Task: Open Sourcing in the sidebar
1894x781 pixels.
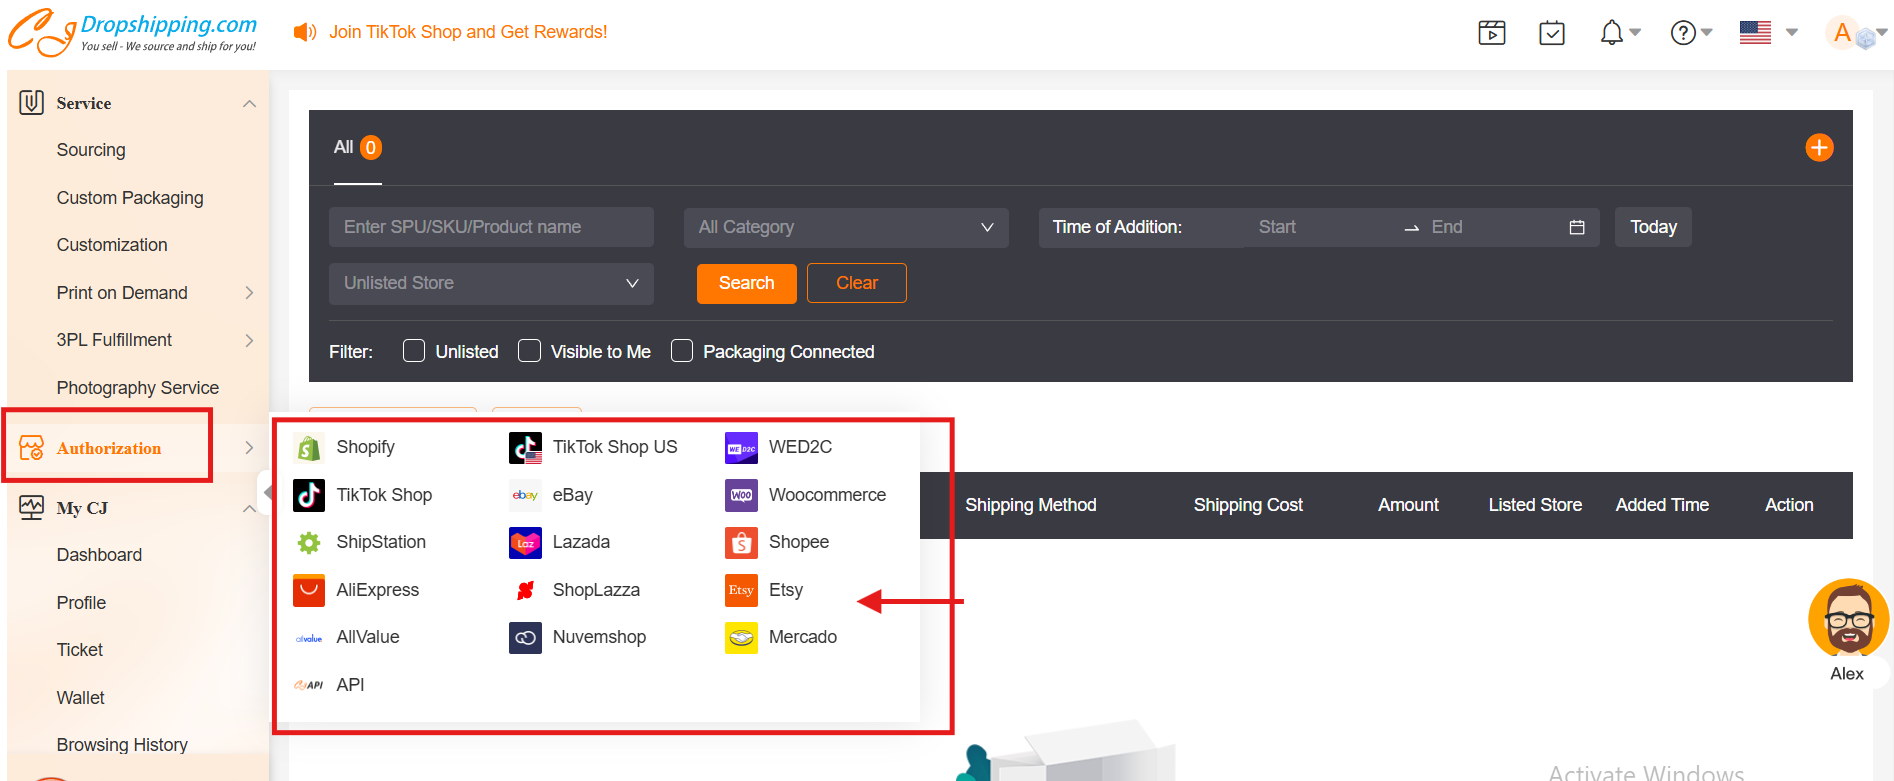Action: point(91,150)
